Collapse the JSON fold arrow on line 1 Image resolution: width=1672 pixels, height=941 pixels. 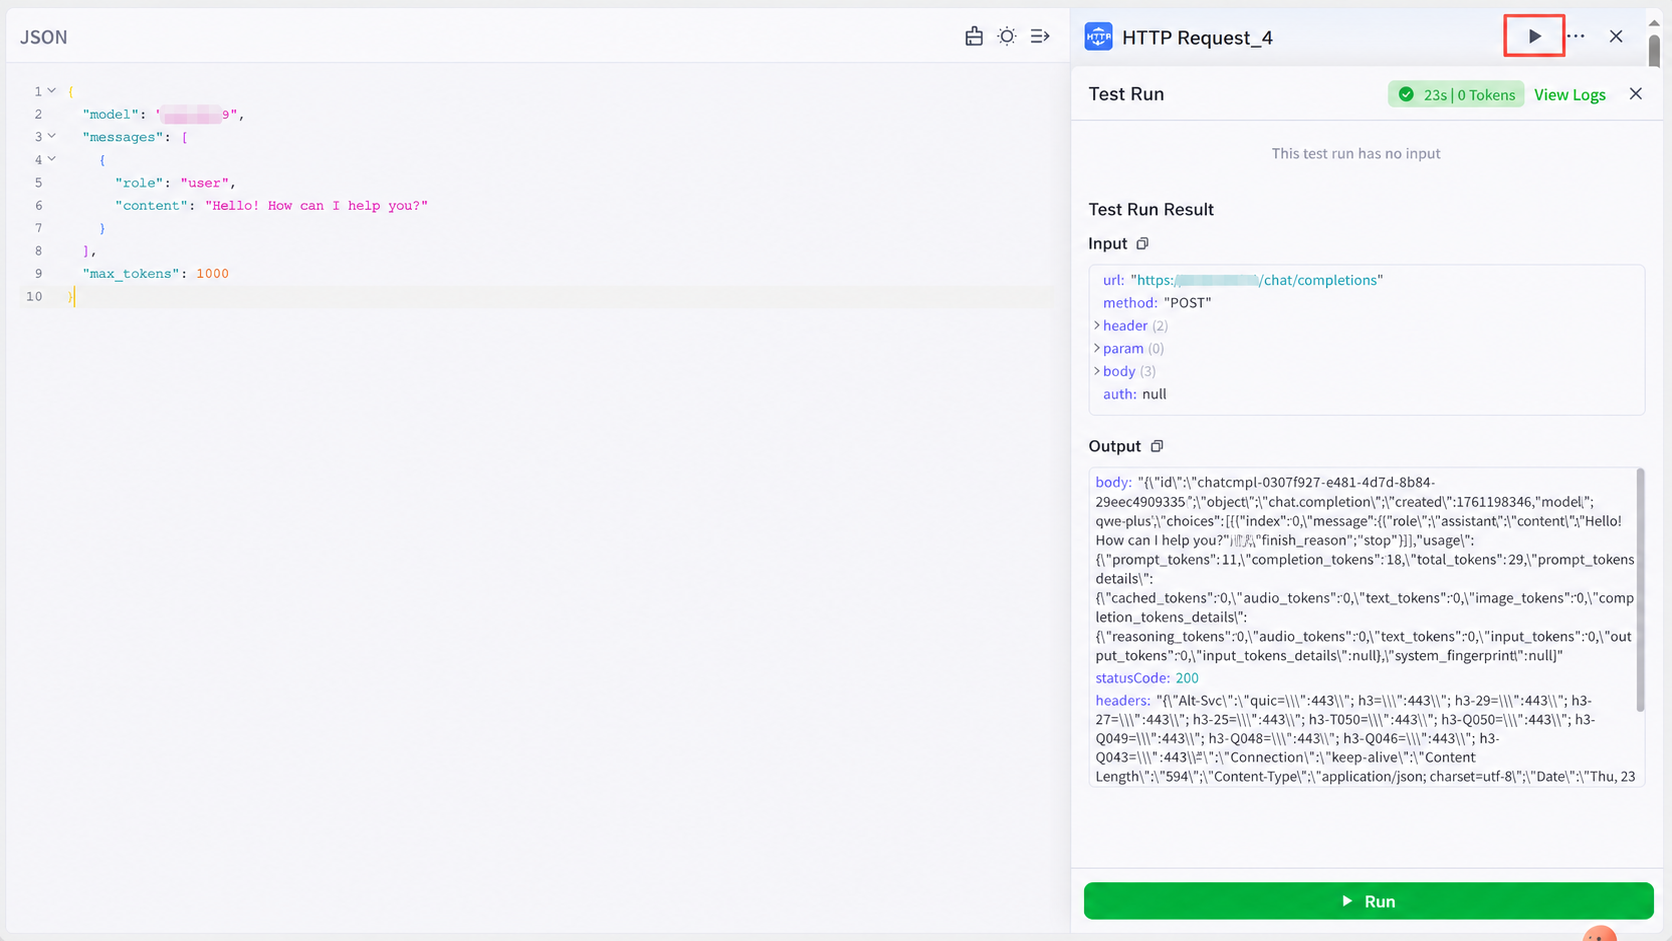(52, 91)
